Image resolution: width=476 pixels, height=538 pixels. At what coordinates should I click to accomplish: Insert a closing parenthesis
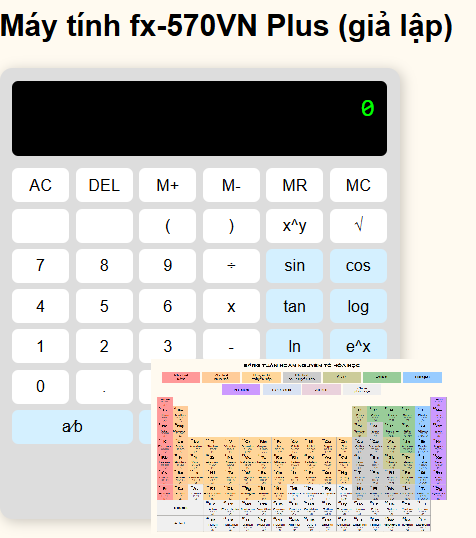231,226
